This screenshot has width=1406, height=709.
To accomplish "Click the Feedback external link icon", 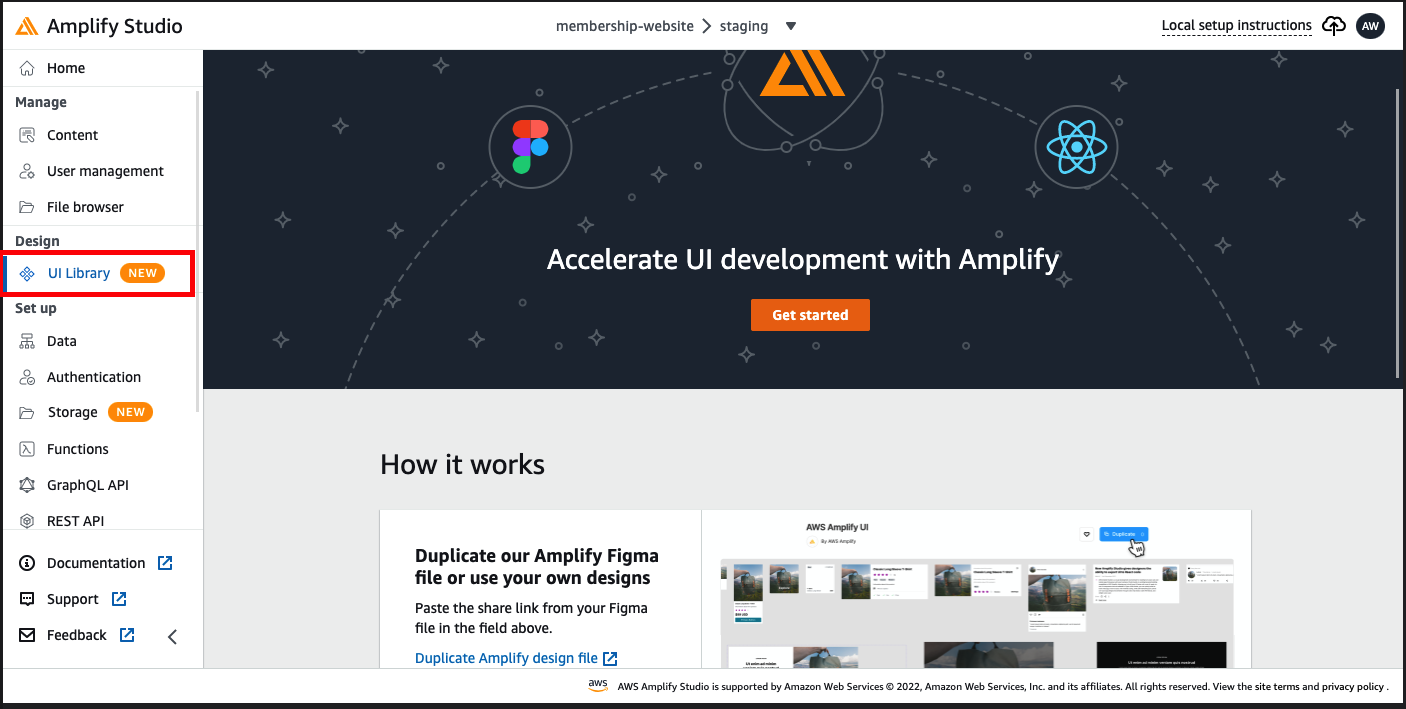I will [x=127, y=635].
